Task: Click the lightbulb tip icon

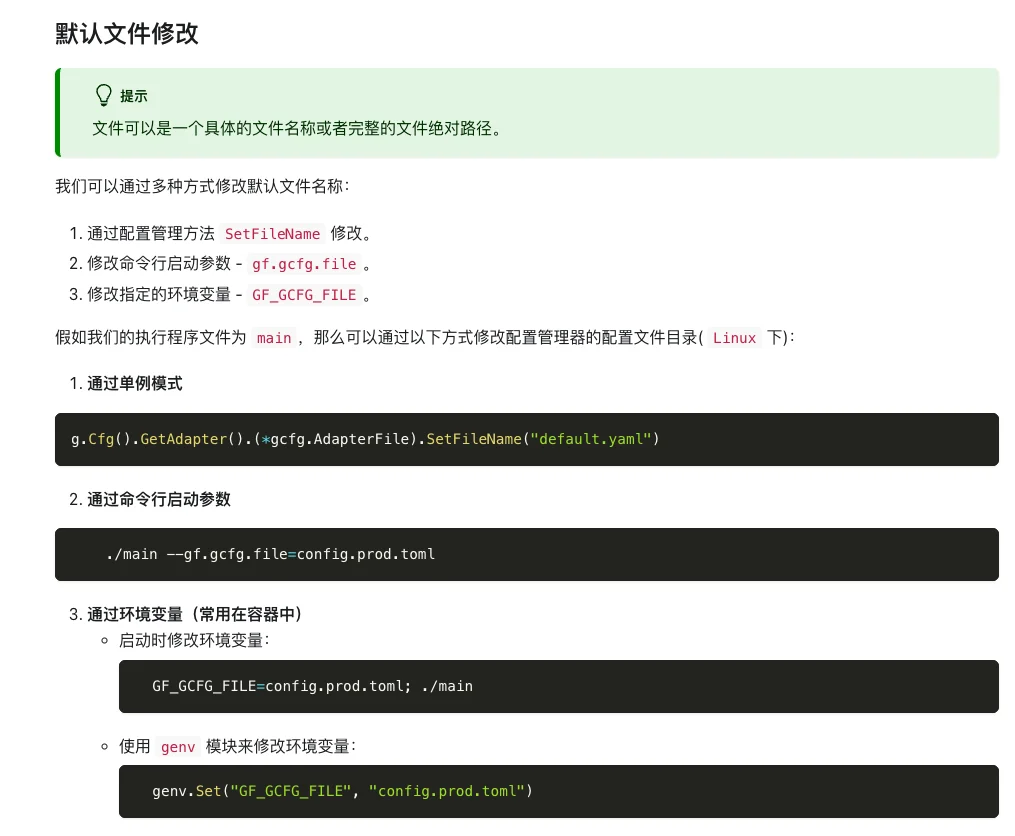Action: click(103, 95)
